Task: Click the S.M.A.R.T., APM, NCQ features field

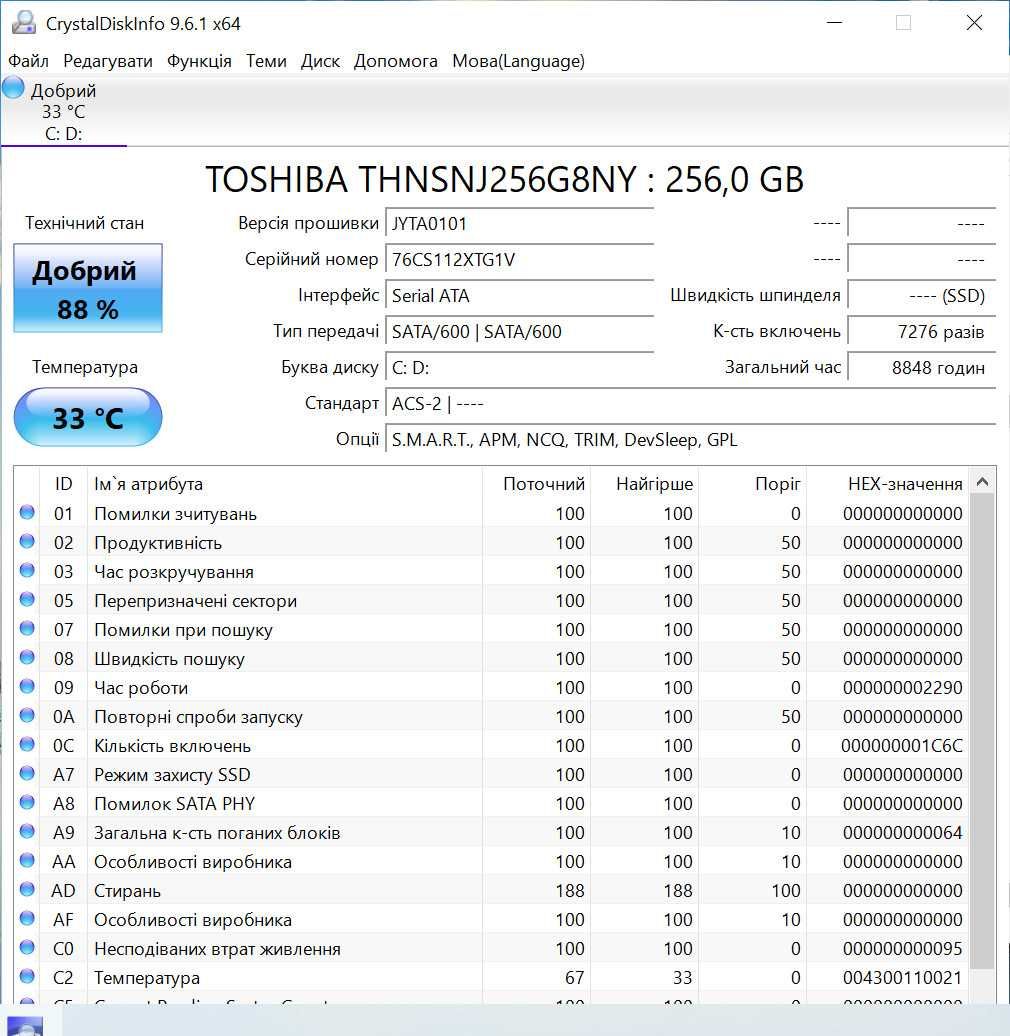Action: point(691,439)
